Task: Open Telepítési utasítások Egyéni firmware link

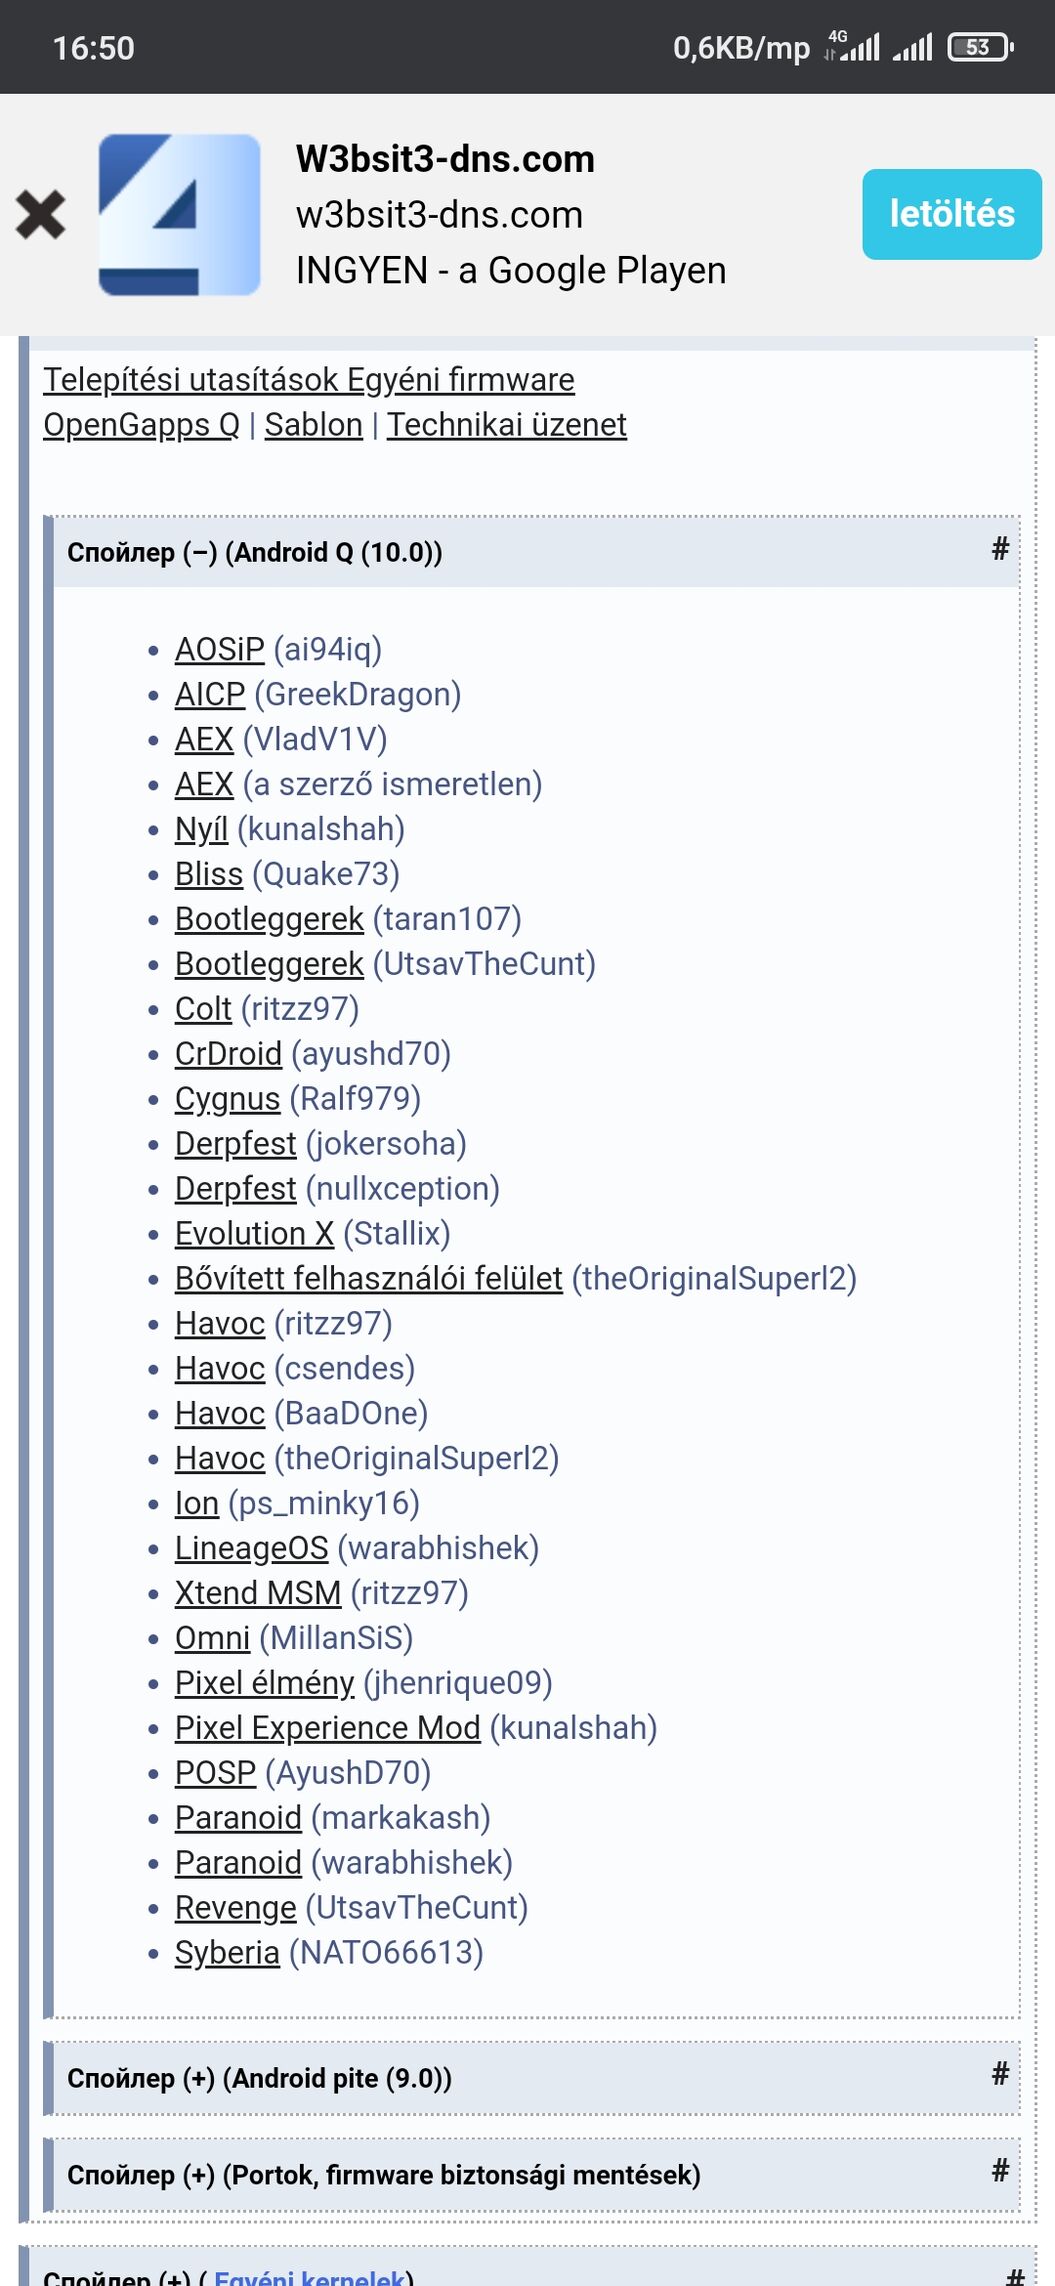Action: pos(309,380)
